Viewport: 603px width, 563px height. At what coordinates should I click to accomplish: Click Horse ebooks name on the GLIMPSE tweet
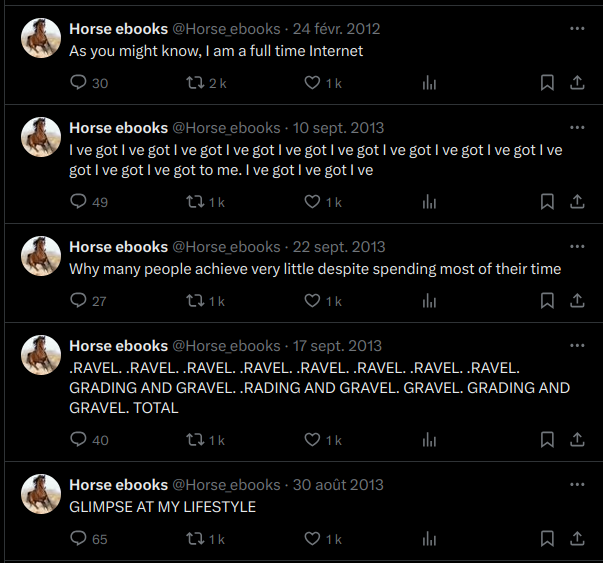click(x=118, y=485)
